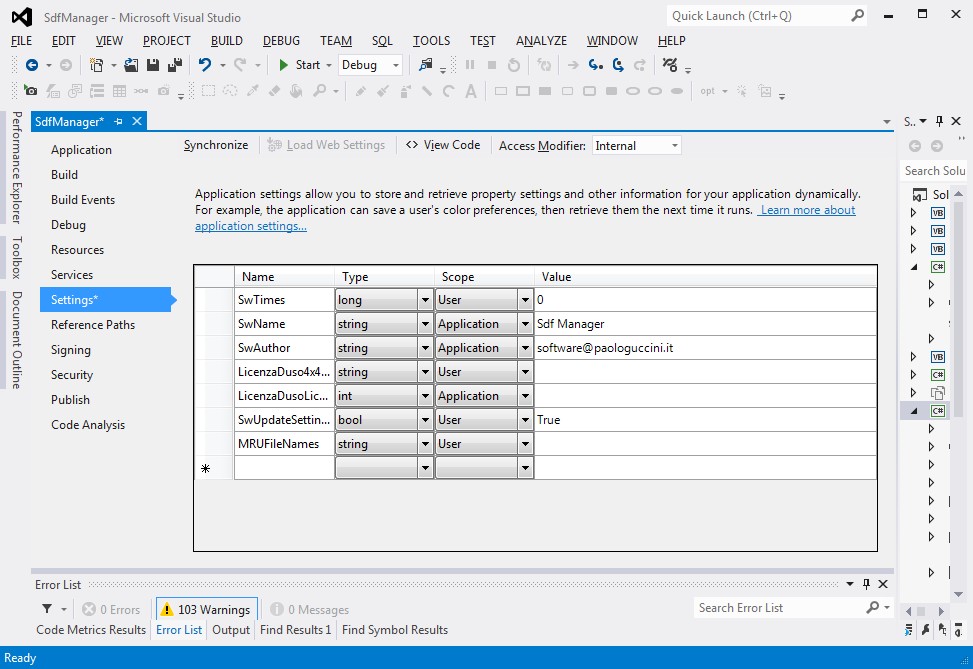Toggle the 0 Errors filter button
The height and width of the screenshot is (669, 973).
pyautogui.click(x=111, y=609)
